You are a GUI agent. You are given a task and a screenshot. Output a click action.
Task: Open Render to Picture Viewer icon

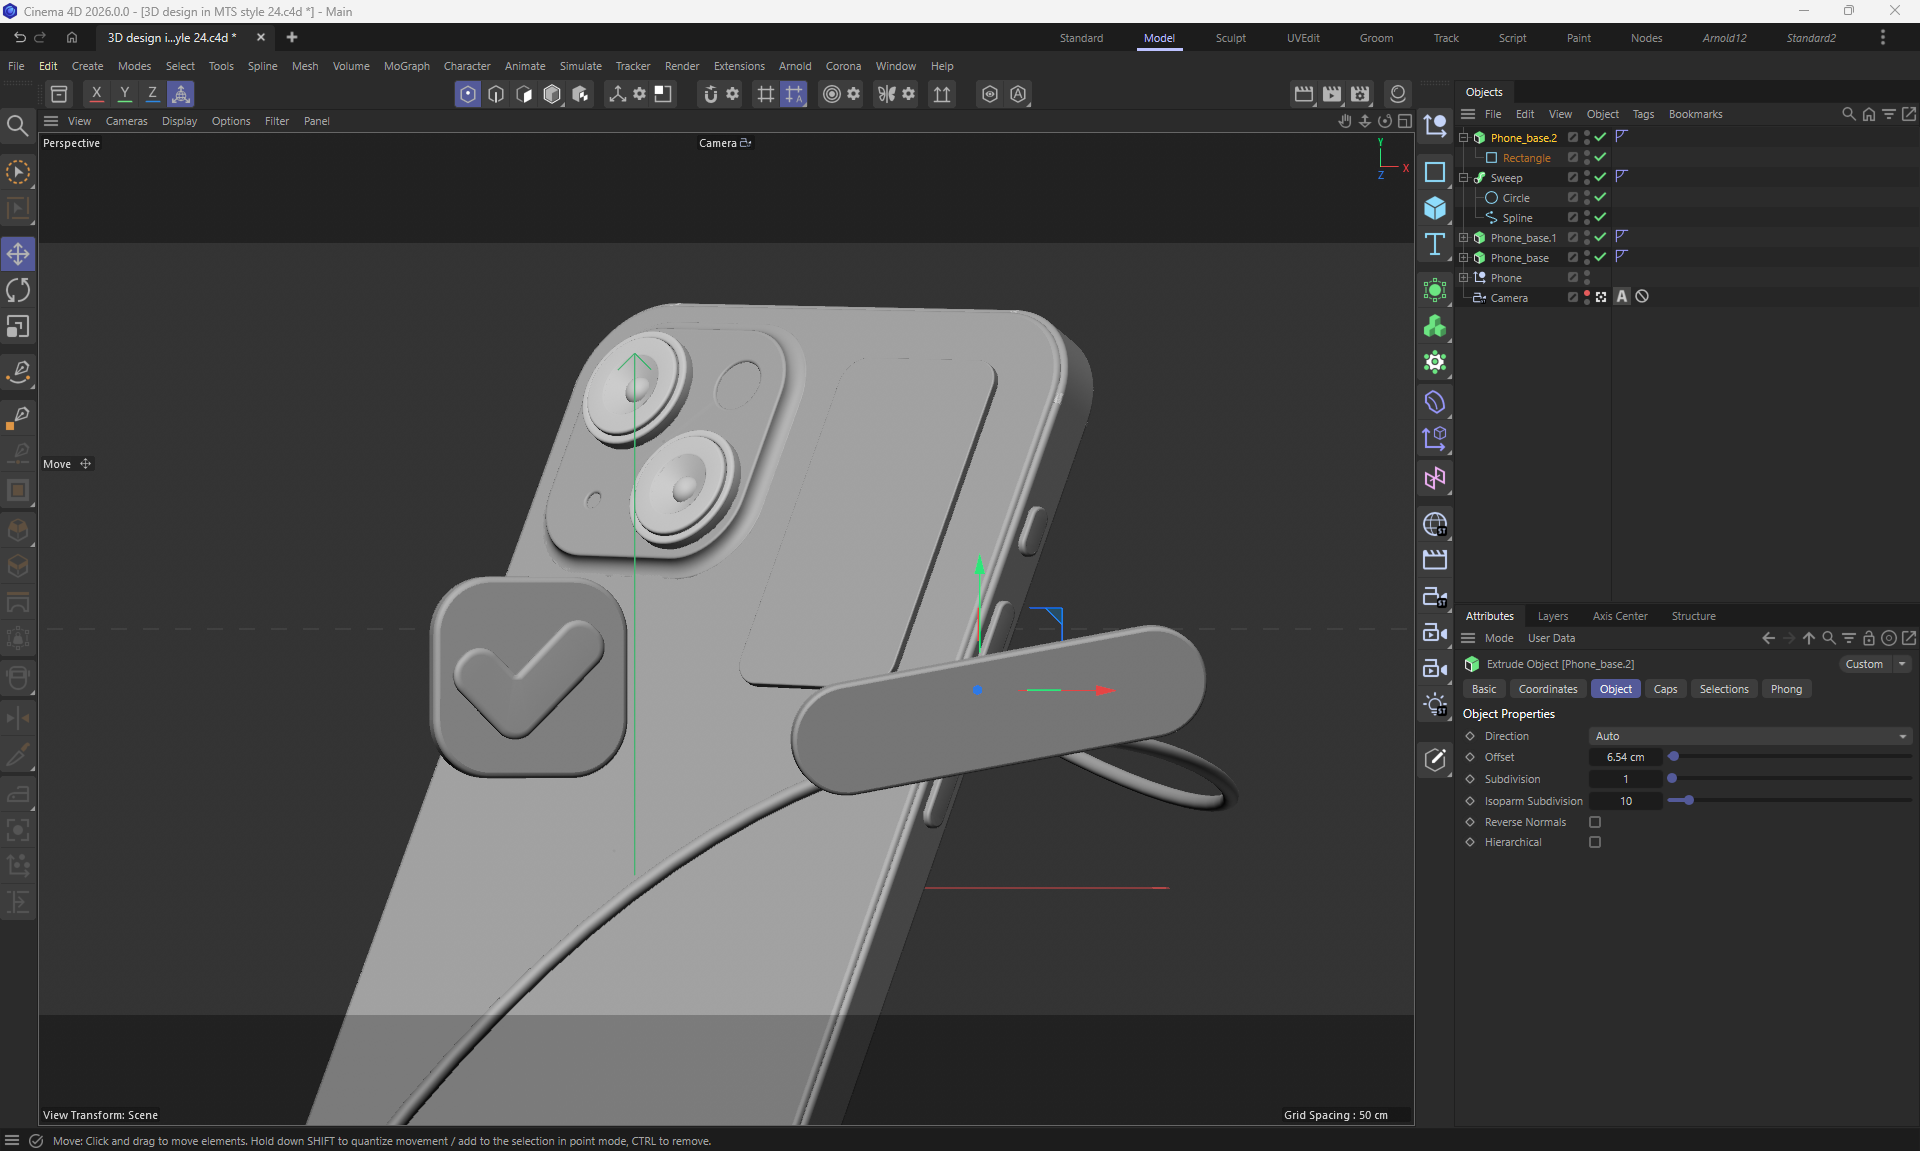coord(1332,94)
